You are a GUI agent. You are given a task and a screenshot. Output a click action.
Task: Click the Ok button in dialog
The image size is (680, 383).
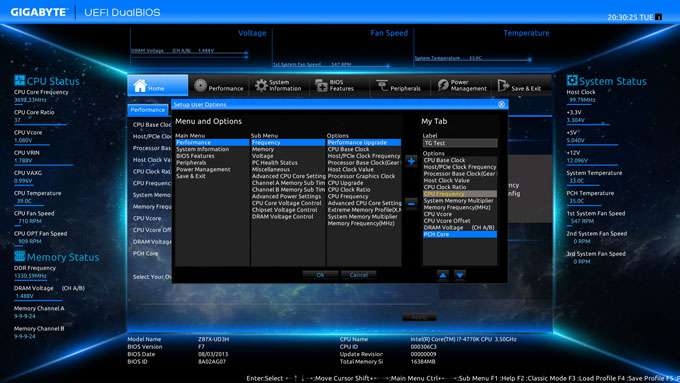point(320,275)
